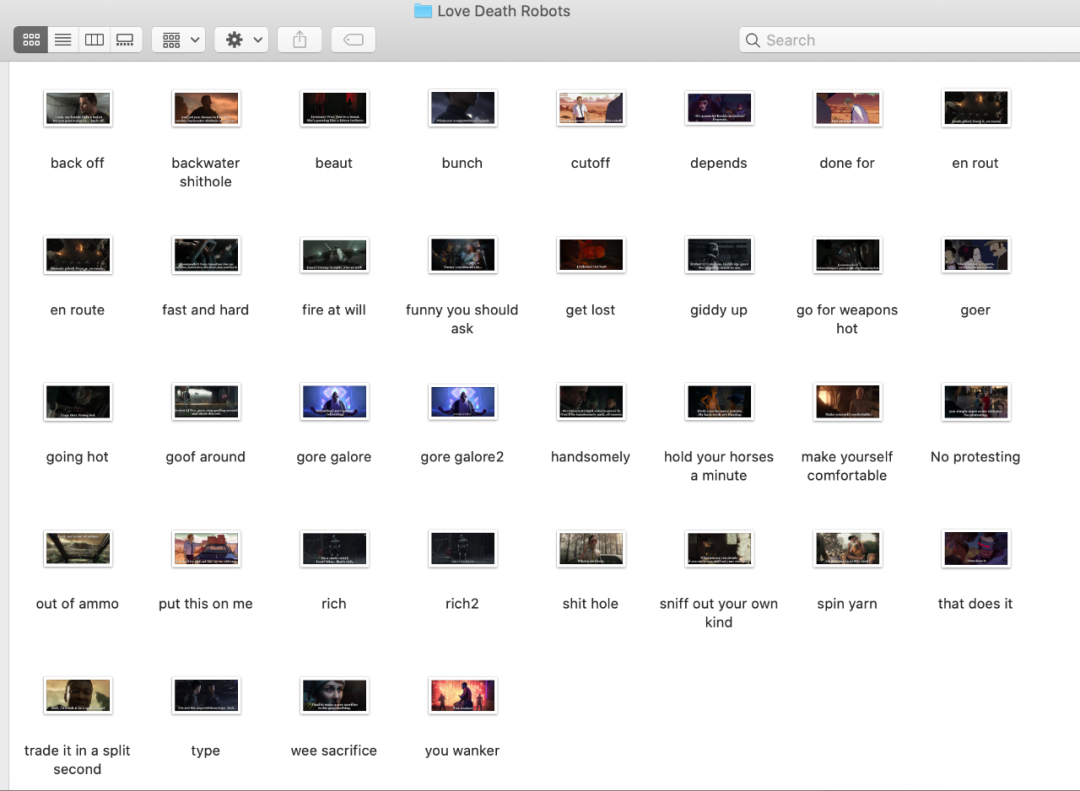Viewport: 1080px width, 791px height.
Task: Select the 'done for' image thumbnail
Action: click(847, 108)
